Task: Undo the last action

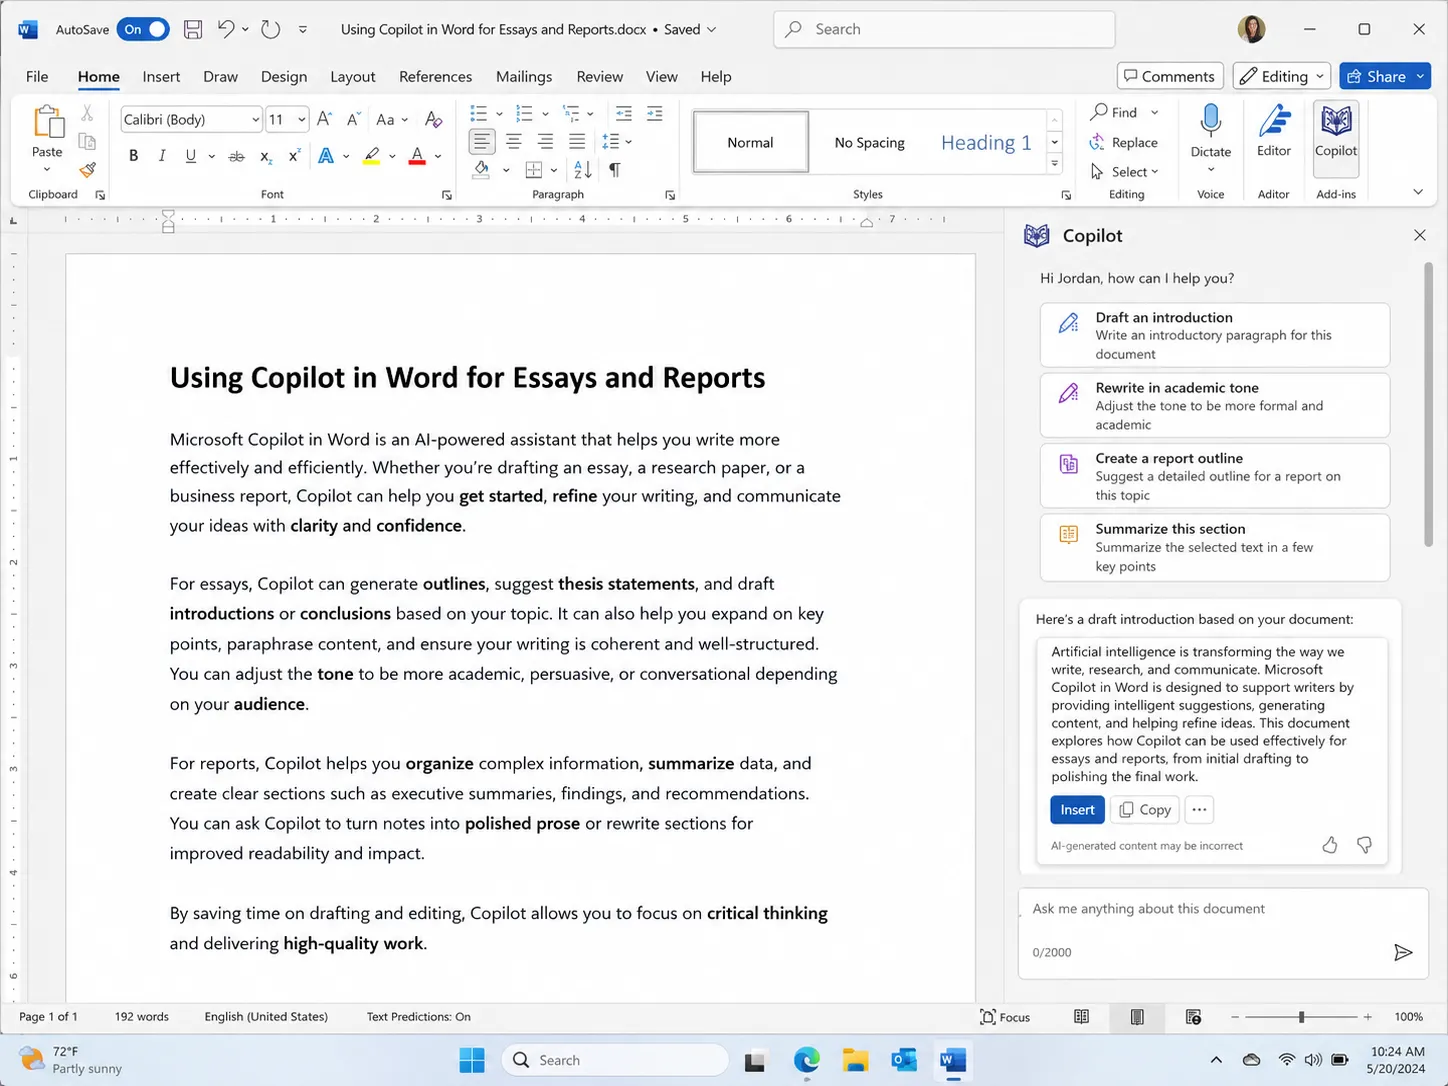Action: click(226, 29)
